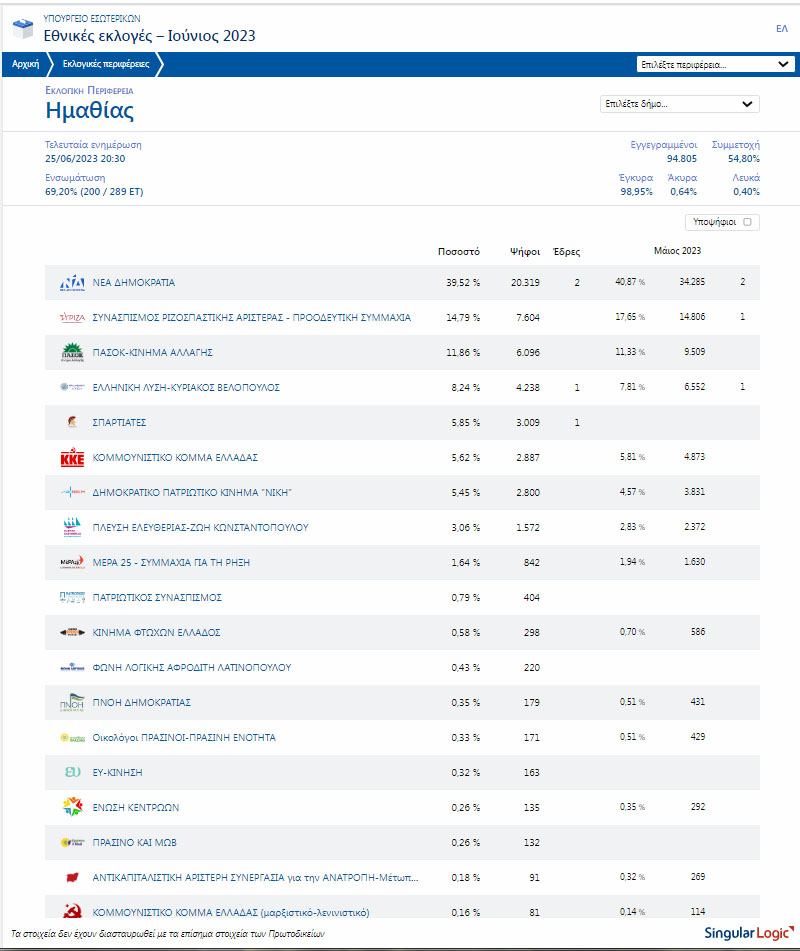Open Εκλογικές περιφέρειες breadcrumb item
Image resolution: width=800 pixels, height=951 pixels.
(x=106, y=64)
